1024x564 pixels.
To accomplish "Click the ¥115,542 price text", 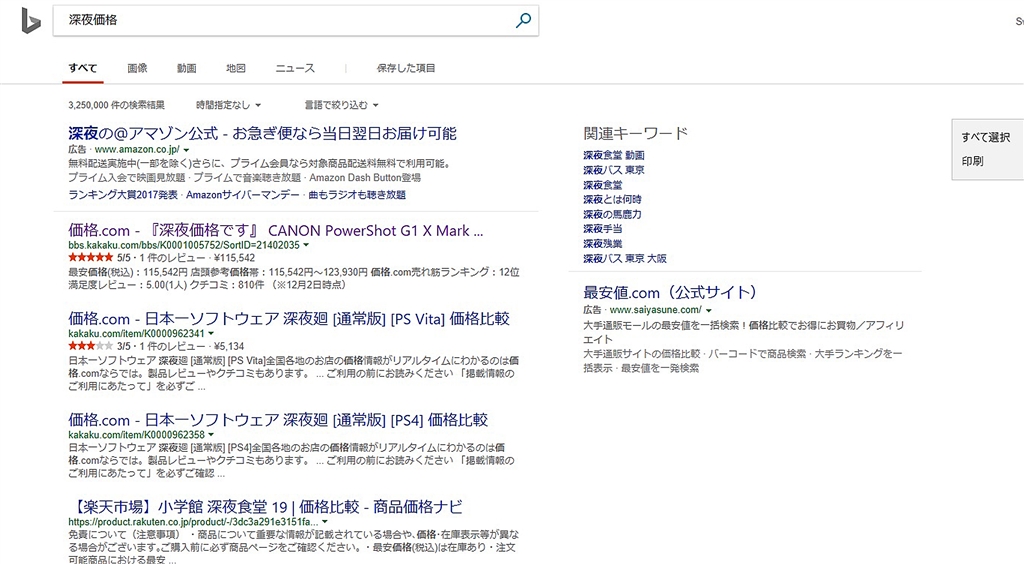I will (x=234, y=258).
